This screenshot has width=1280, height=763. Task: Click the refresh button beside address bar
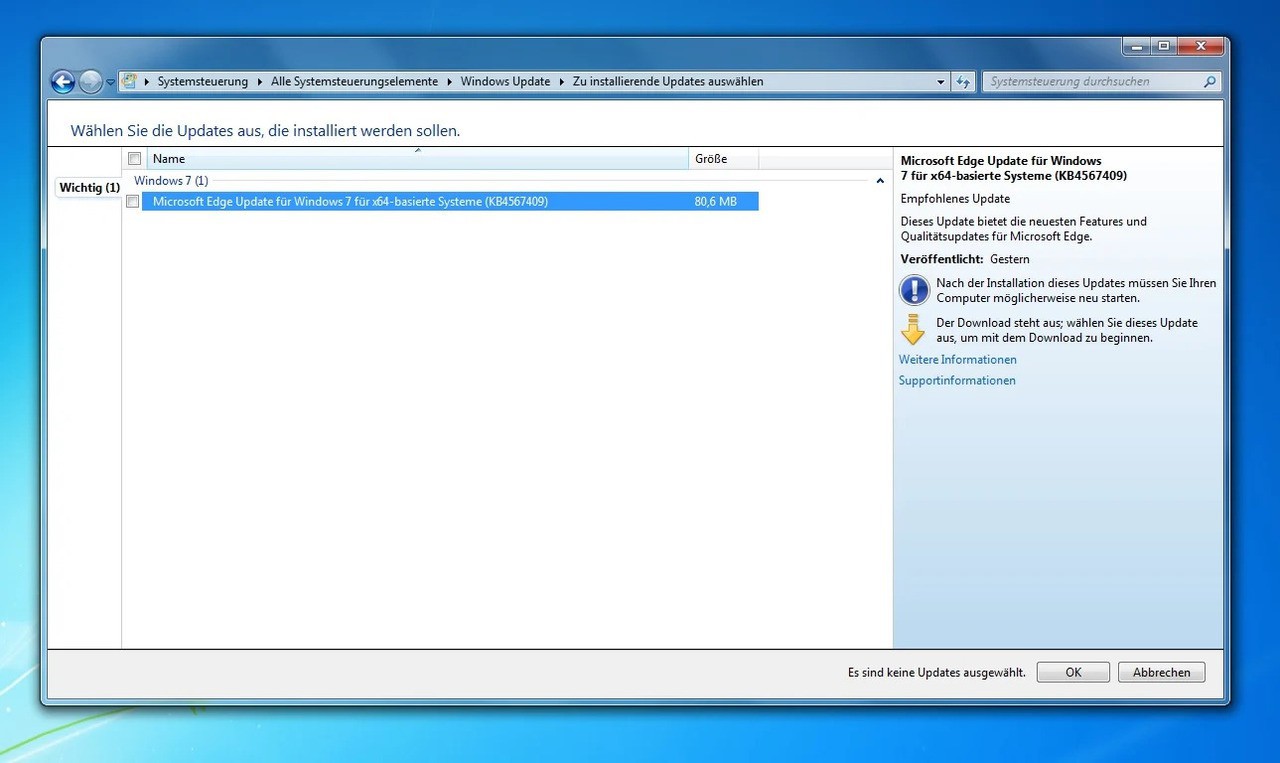click(x=963, y=82)
